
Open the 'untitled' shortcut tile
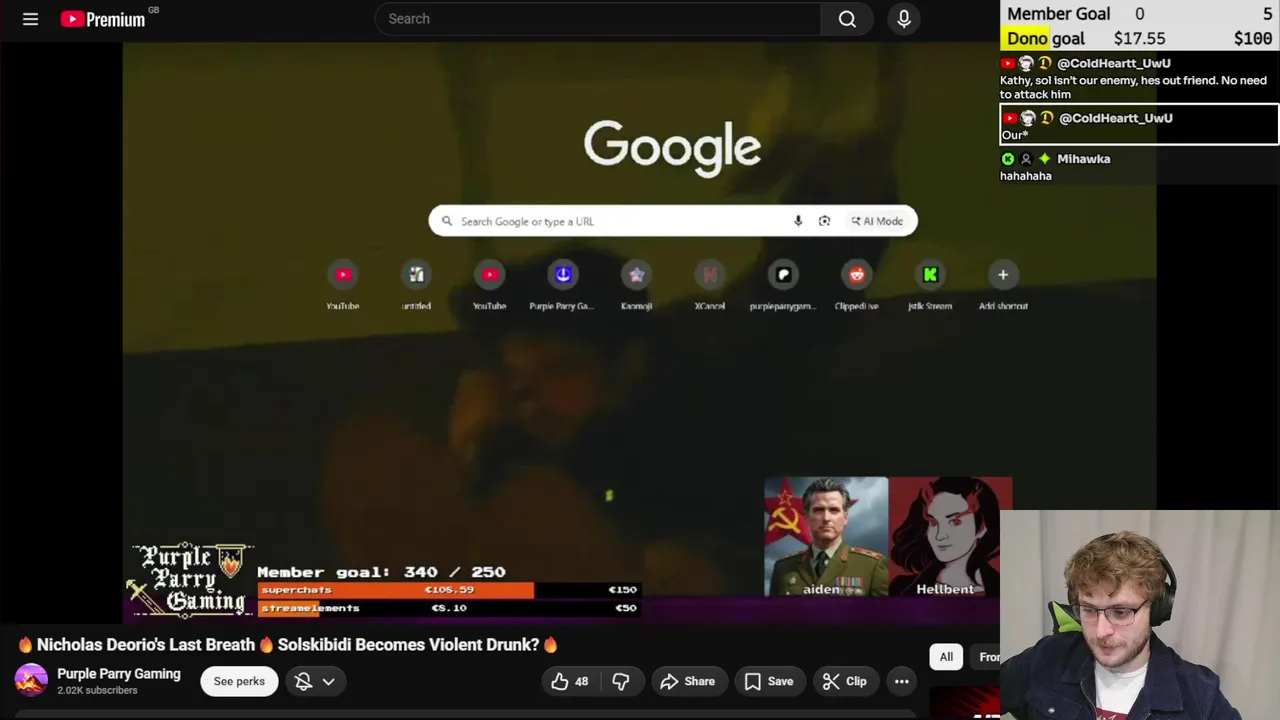416,286
